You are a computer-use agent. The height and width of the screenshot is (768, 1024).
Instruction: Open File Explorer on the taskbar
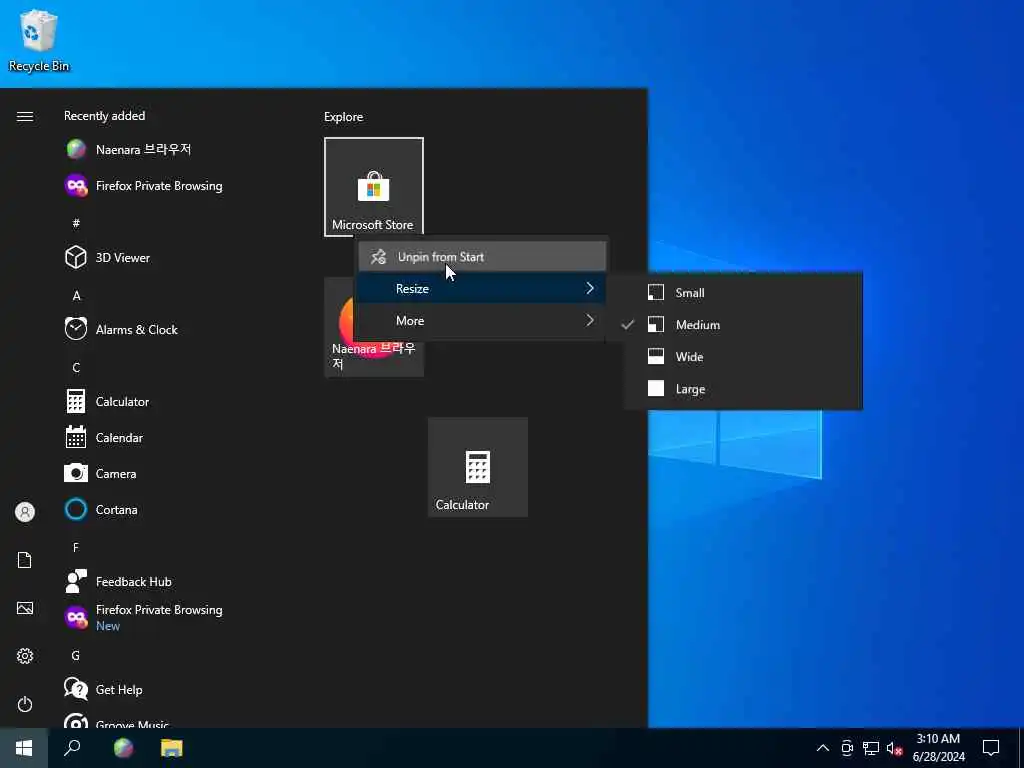172,748
